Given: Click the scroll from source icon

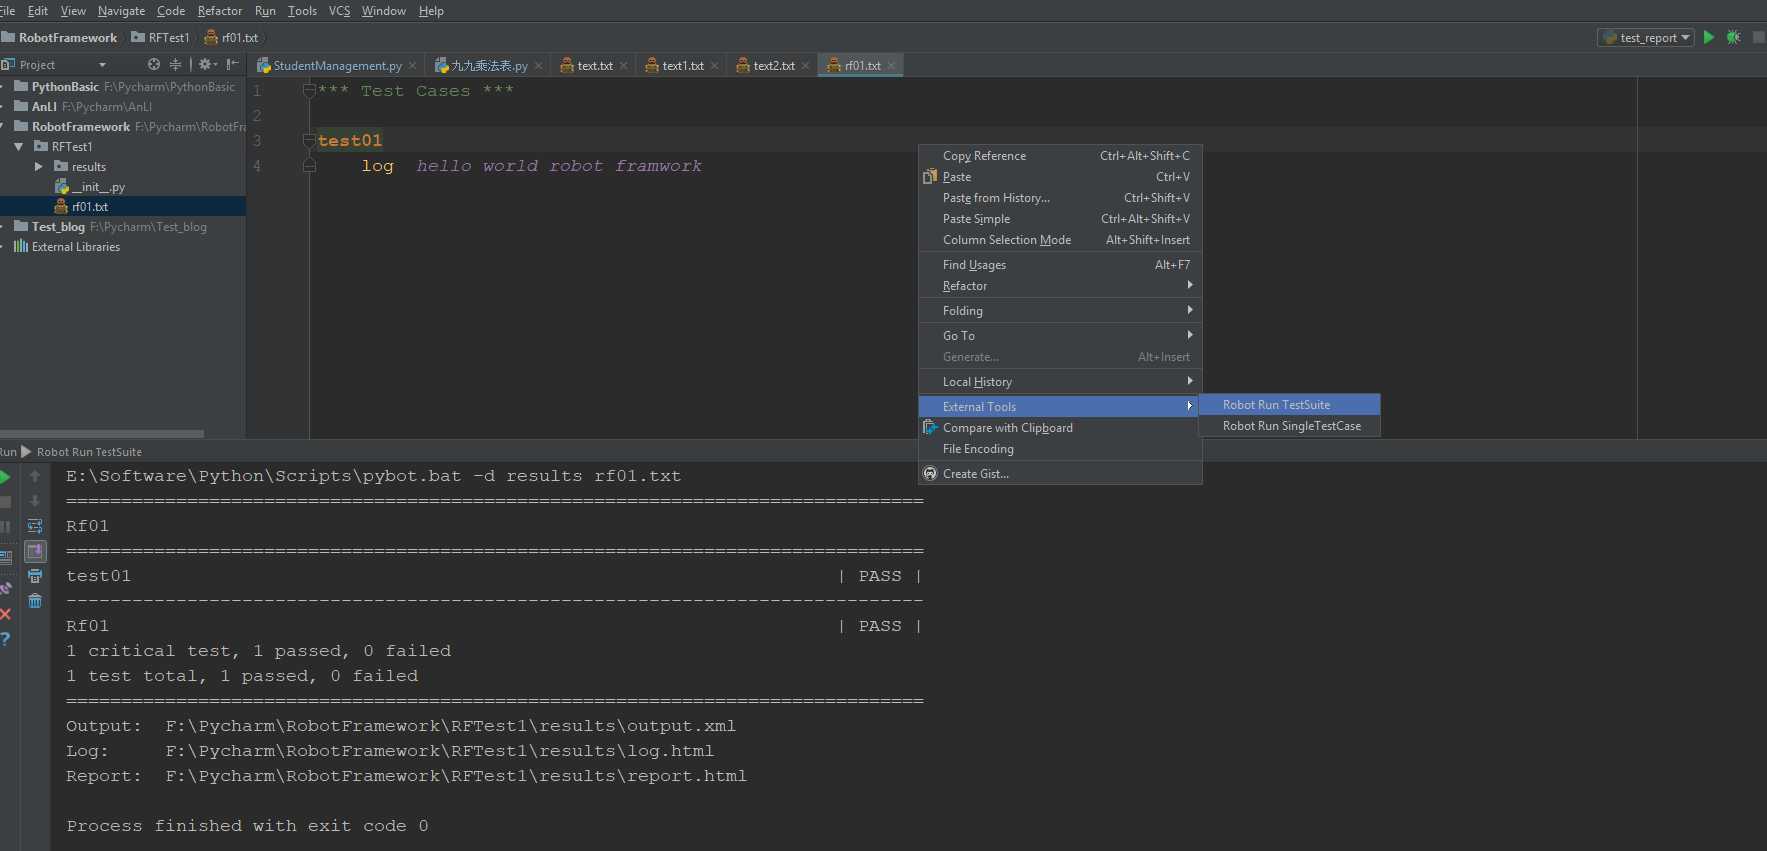Looking at the screenshot, I should (x=154, y=64).
